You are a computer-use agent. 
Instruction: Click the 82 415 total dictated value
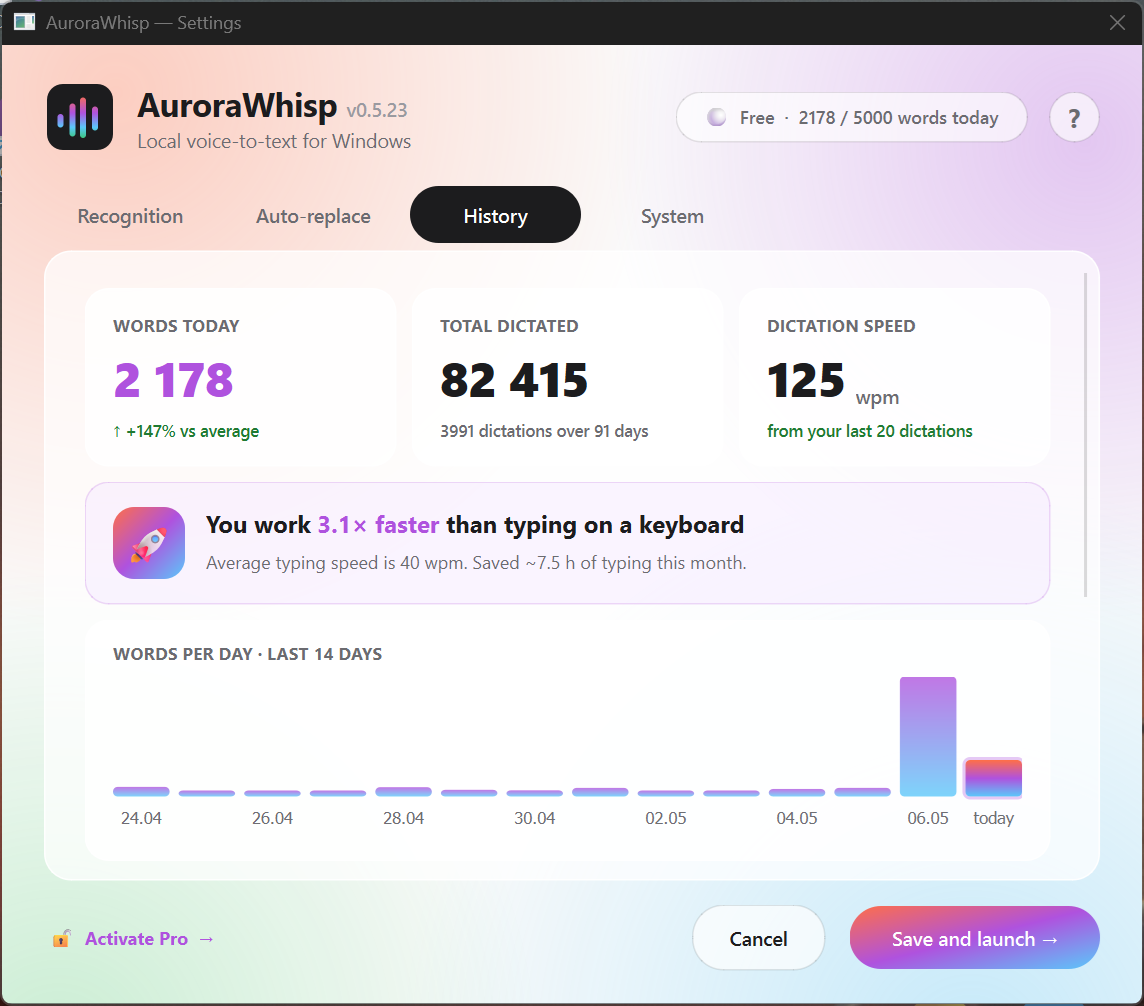(x=514, y=380)
